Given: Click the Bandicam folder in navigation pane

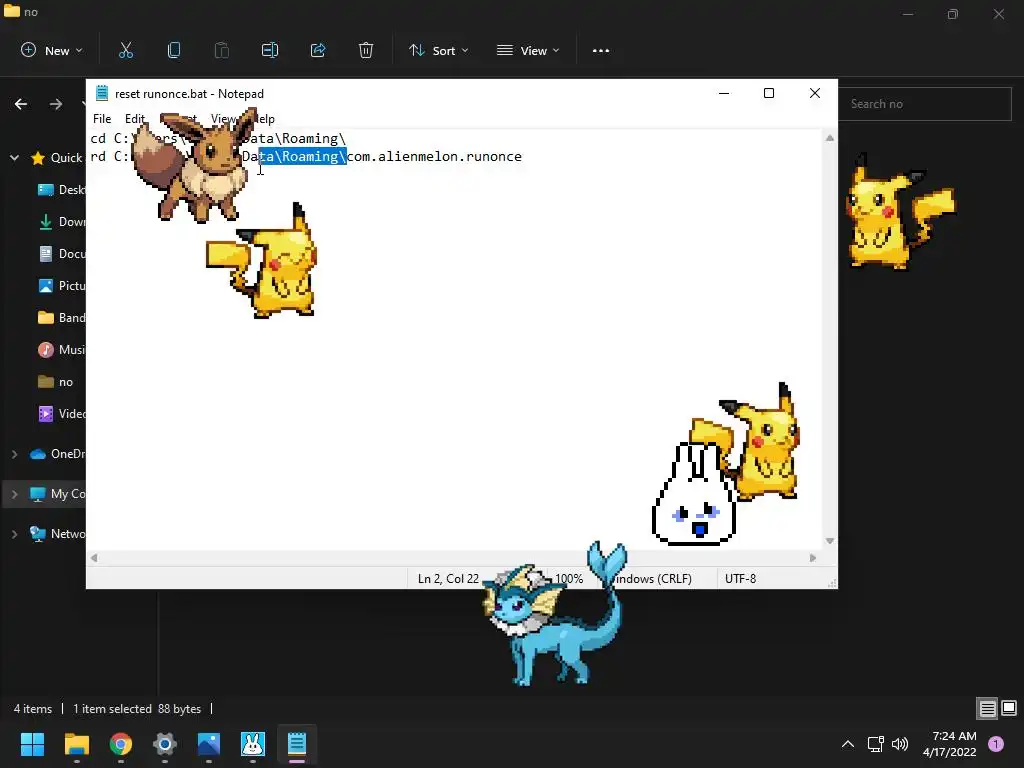Looking at the screenshot, I should (x=61, y=317).
